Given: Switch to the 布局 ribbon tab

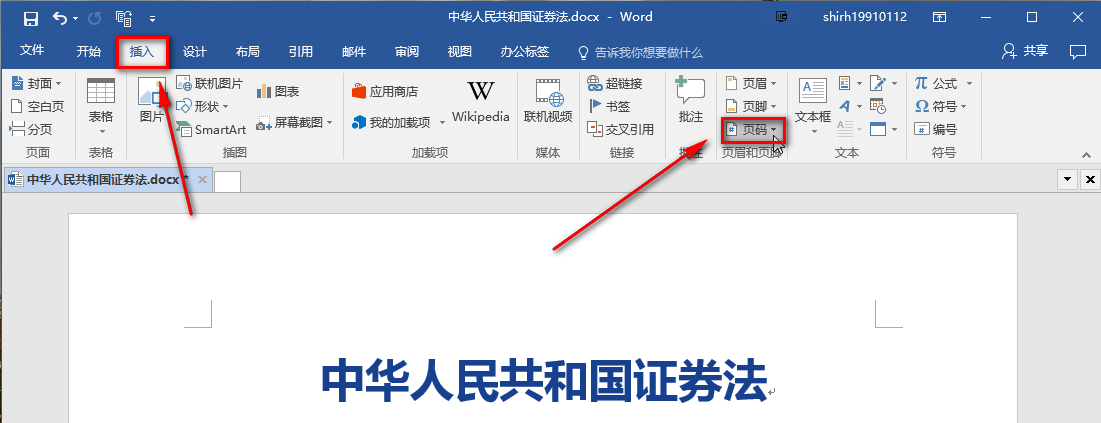Looking at the screenshot, I should 247,51.
